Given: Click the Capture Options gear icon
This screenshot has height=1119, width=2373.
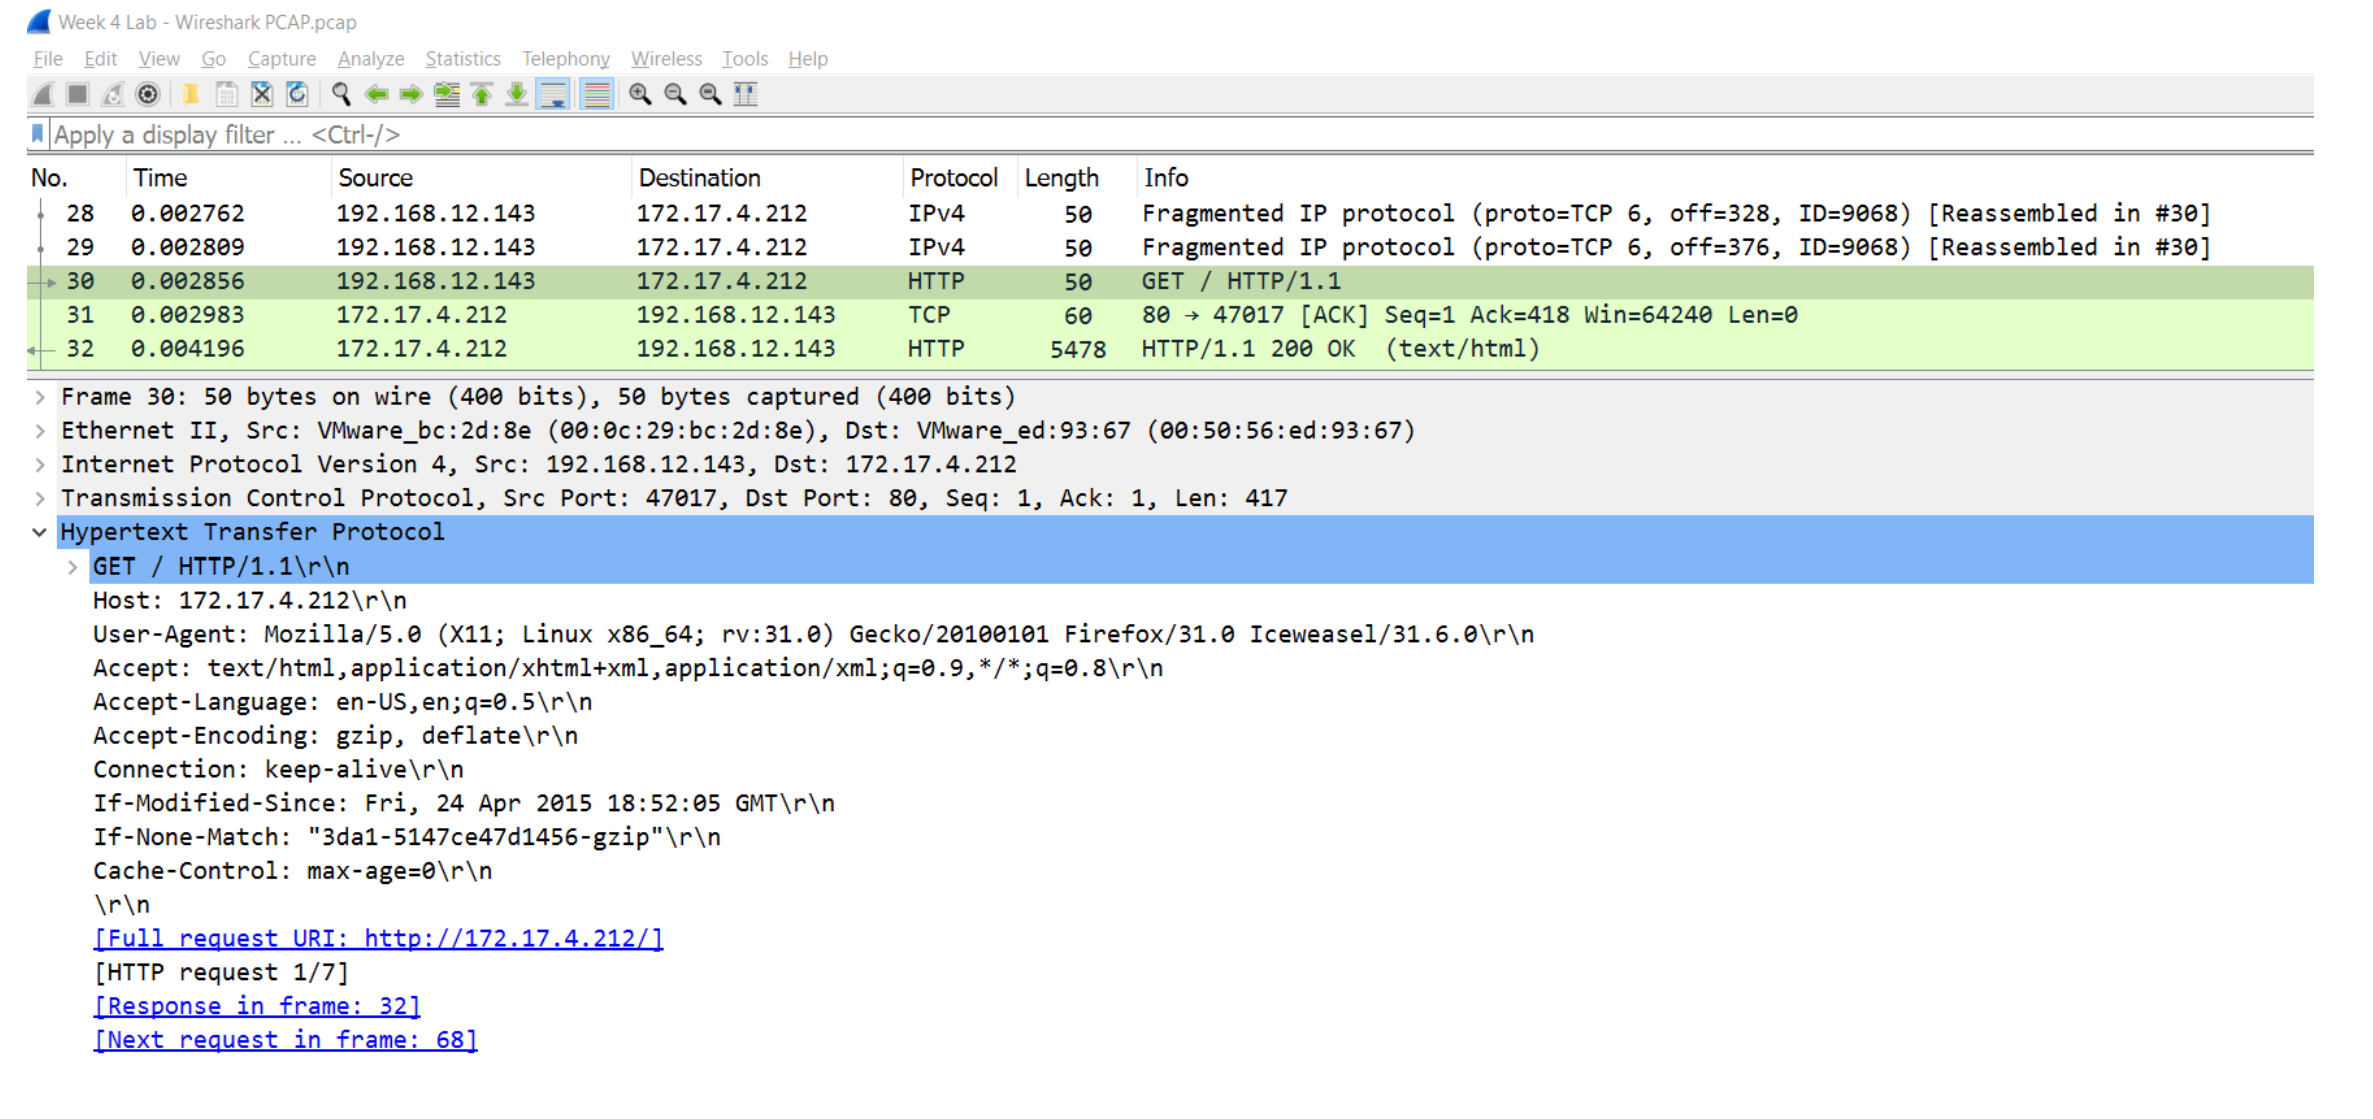Looking at the screenshot, I should point(148,94).
